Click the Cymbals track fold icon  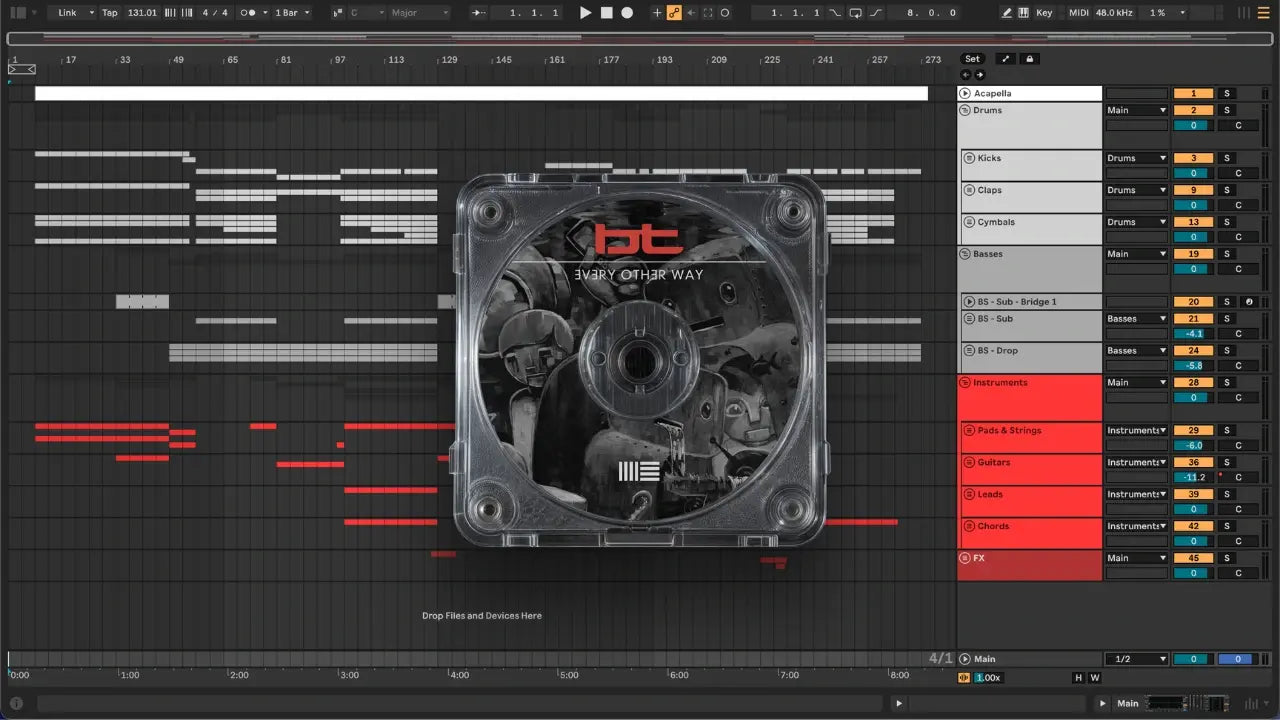969,222
